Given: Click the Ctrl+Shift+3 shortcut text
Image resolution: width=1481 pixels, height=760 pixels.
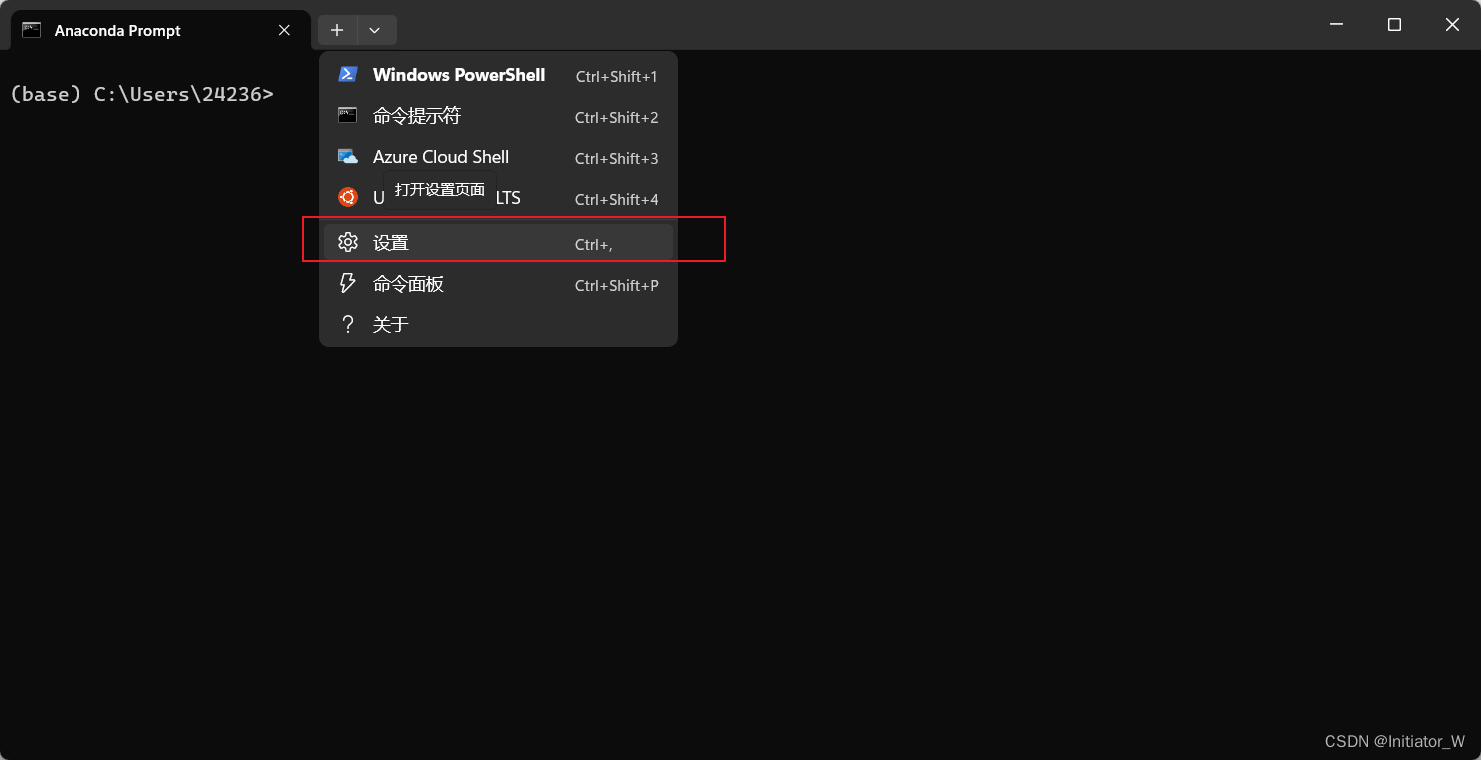Looking at the screenshot, I should click(616, 158).
